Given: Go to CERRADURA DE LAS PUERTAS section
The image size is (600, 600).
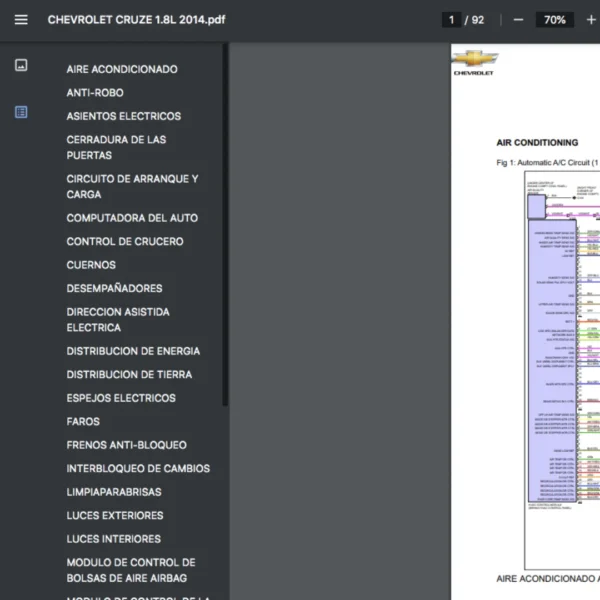Looking at the screenshot, I should coord(116,148).
